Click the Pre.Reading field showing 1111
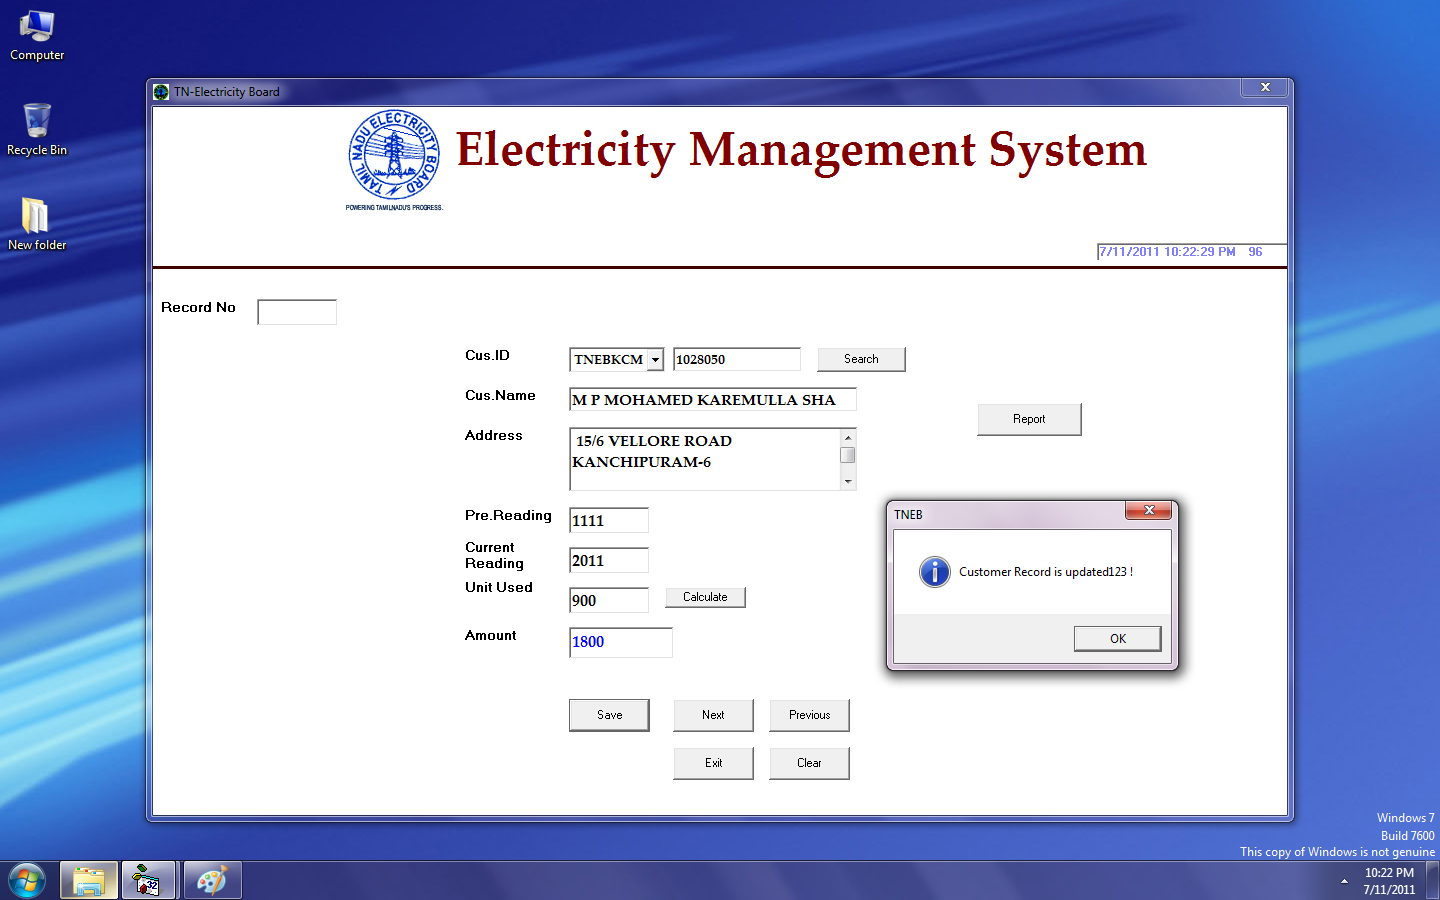1440x900 pixels. (609, 520)
